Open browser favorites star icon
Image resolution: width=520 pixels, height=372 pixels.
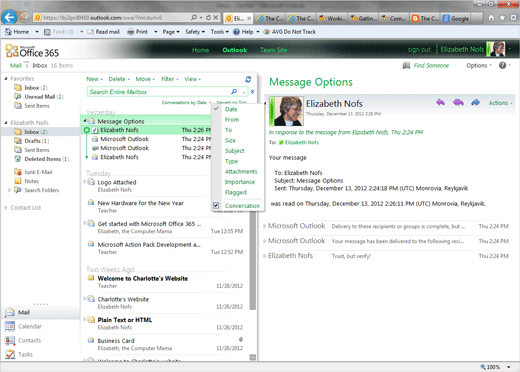pyautogui.click(x=502, y=18)
